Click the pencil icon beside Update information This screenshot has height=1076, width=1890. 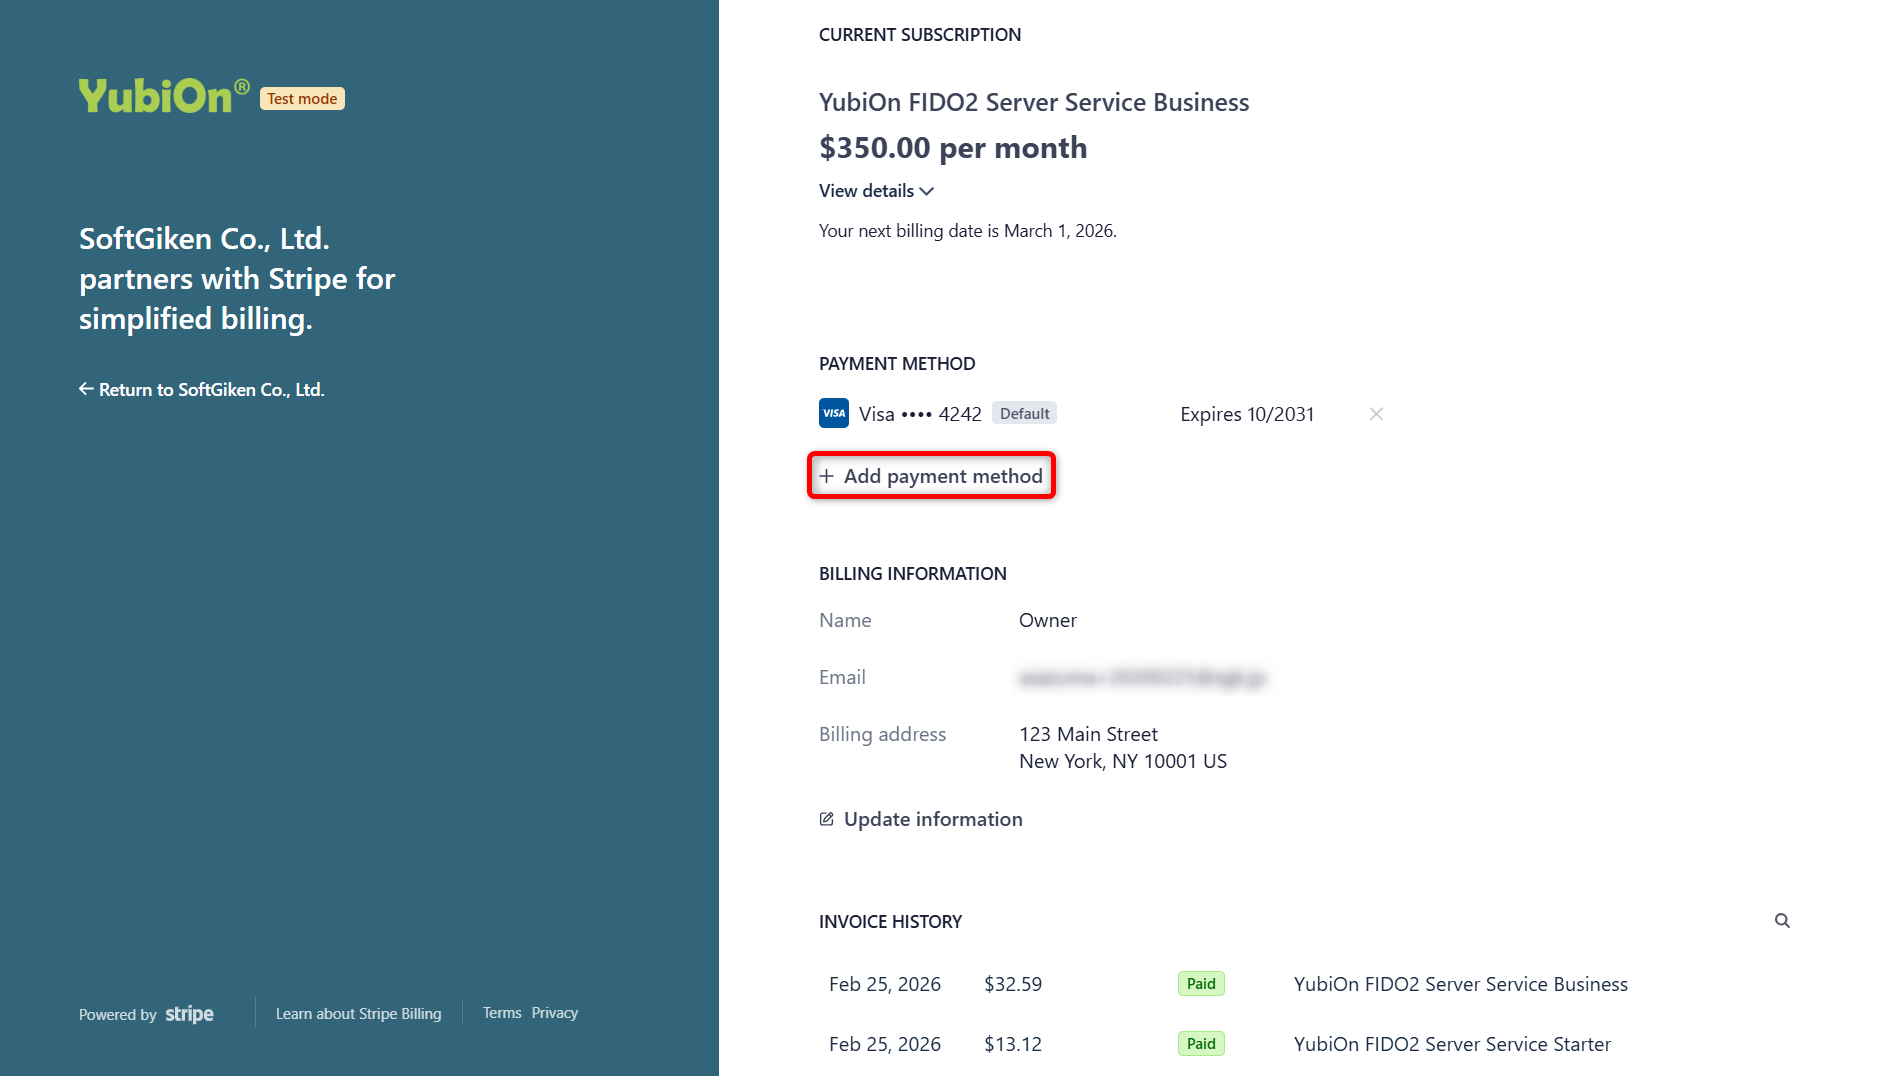[826, 819]
